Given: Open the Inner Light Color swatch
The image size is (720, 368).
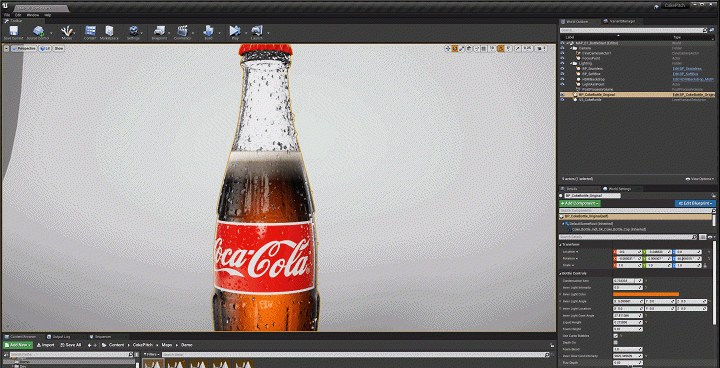Looking at the screenshot, I should 646,294.
